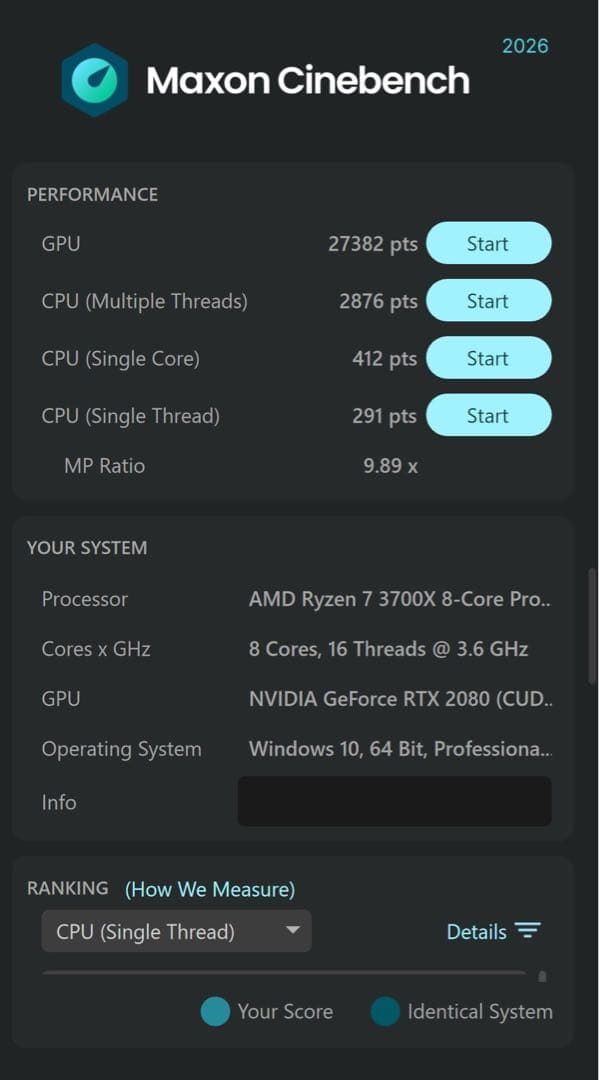Start the CPU (Single Thread) benchmark

pos(489,415)
